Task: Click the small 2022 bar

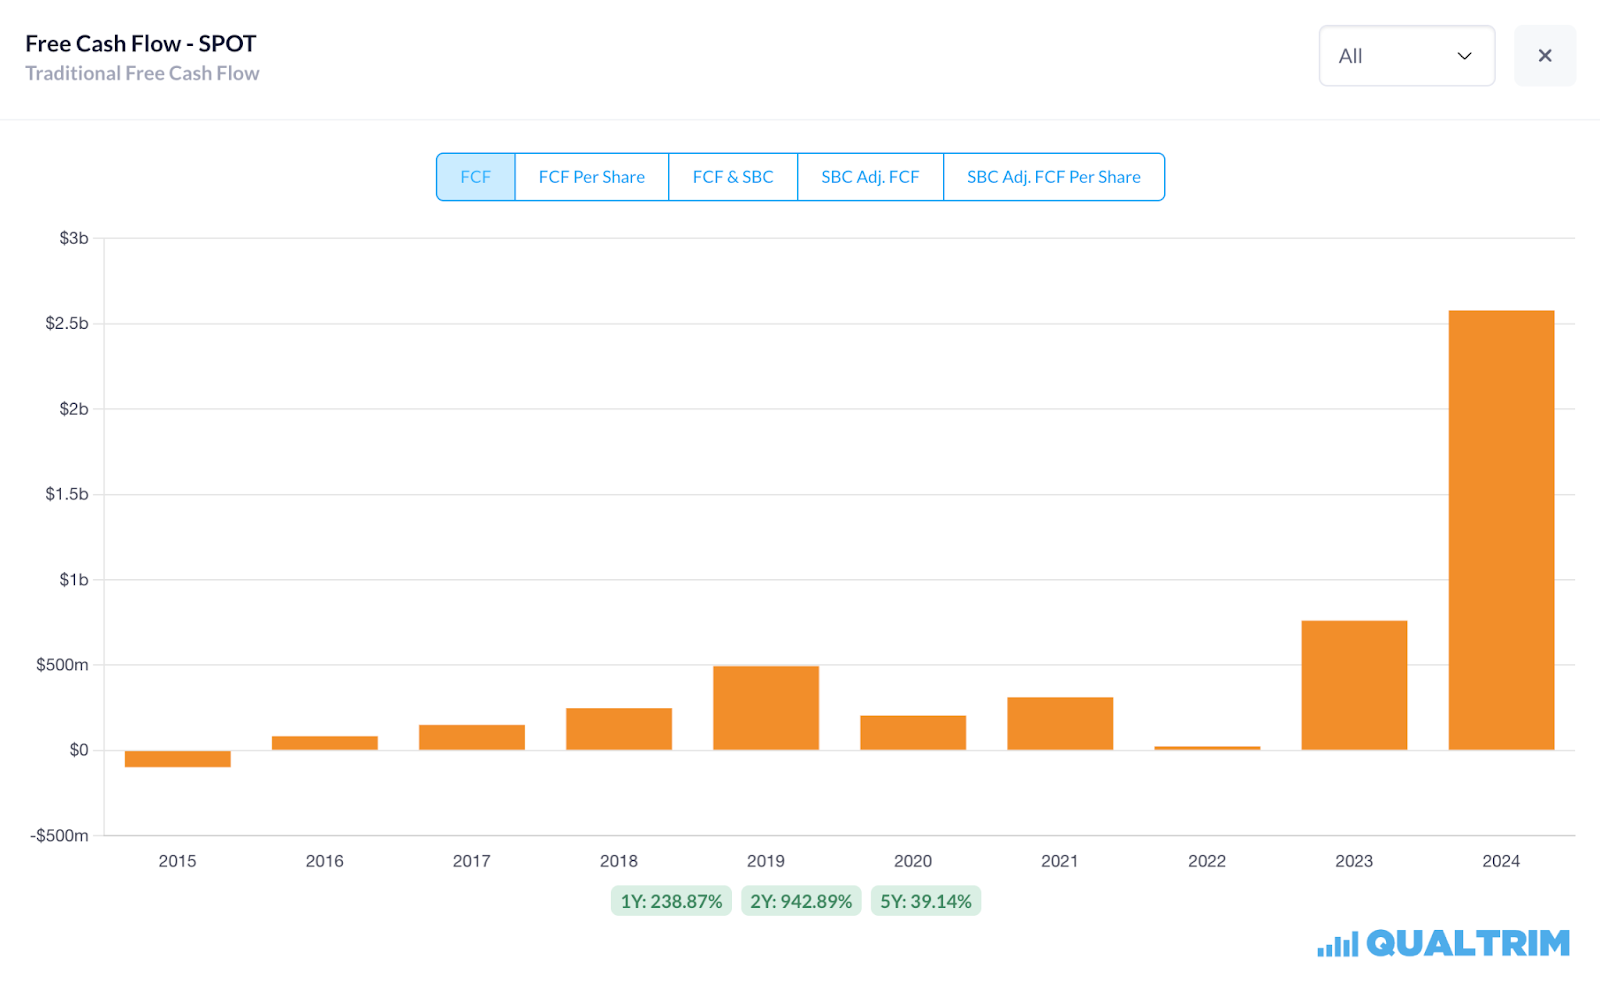Action: point(1207,748)
